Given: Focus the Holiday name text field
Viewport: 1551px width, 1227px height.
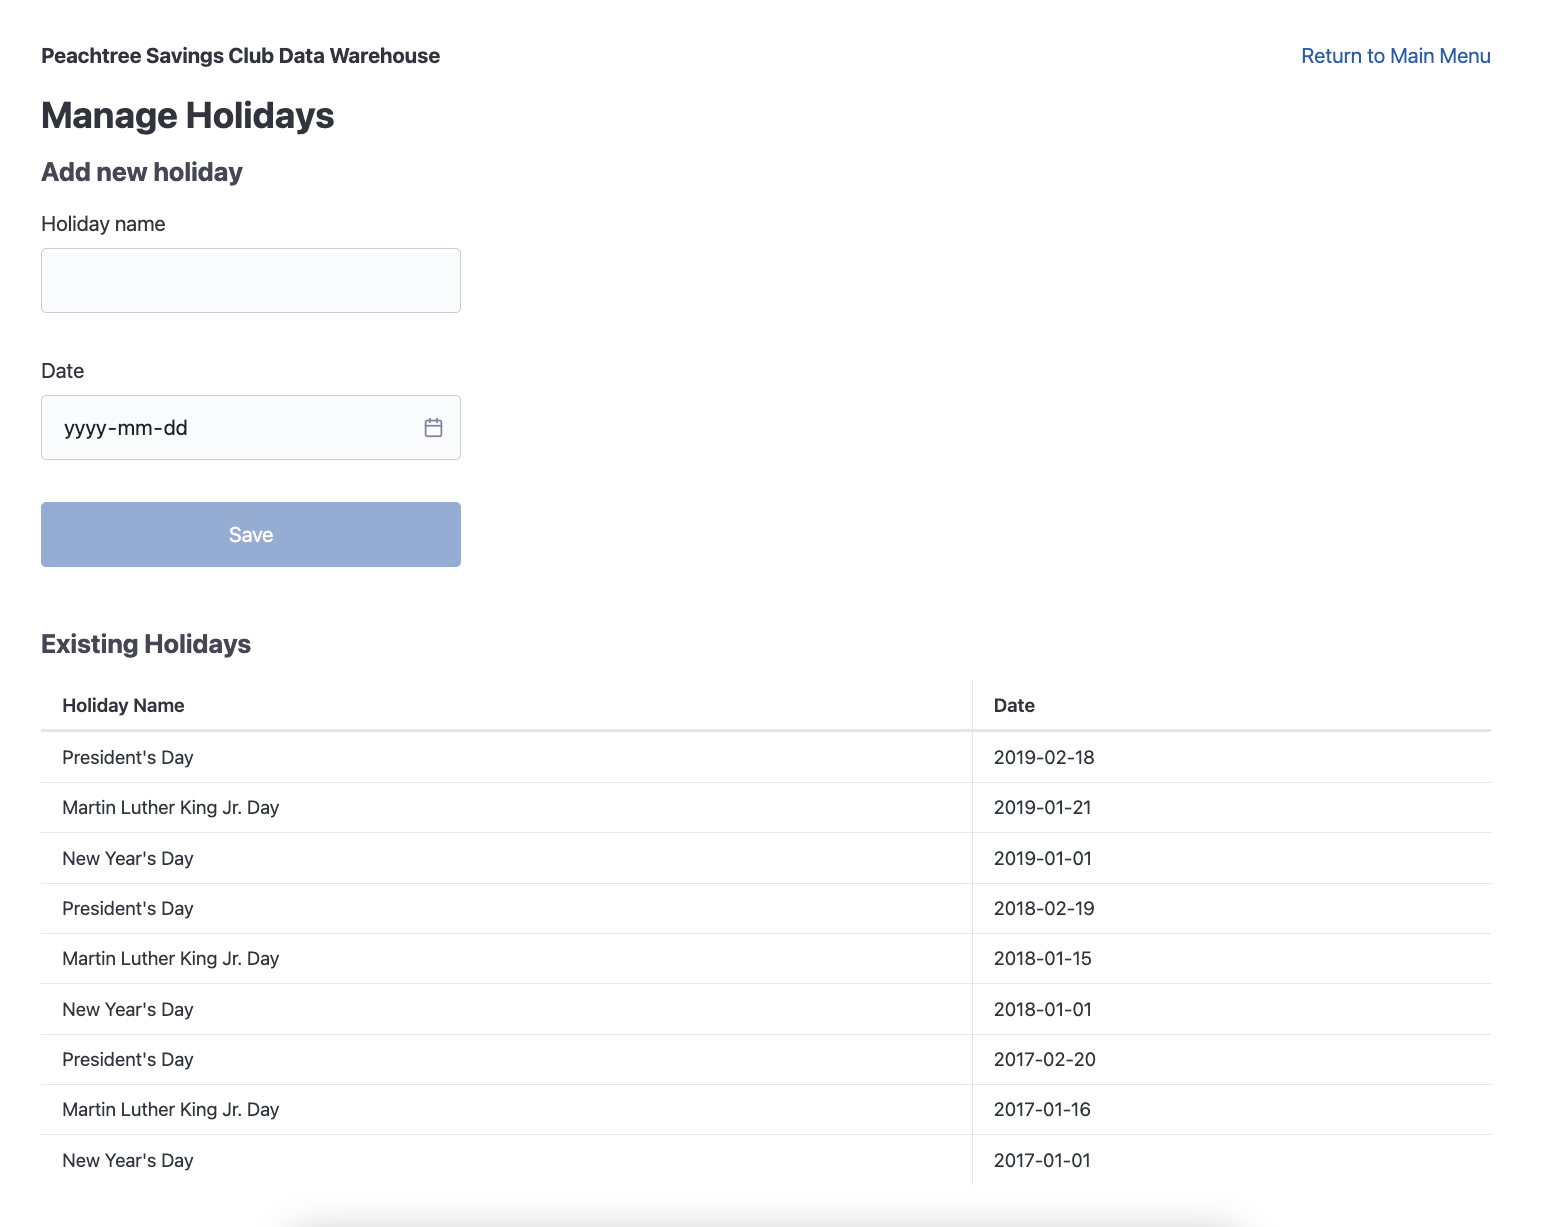Looking at the screenshot, I should point(250,280).
